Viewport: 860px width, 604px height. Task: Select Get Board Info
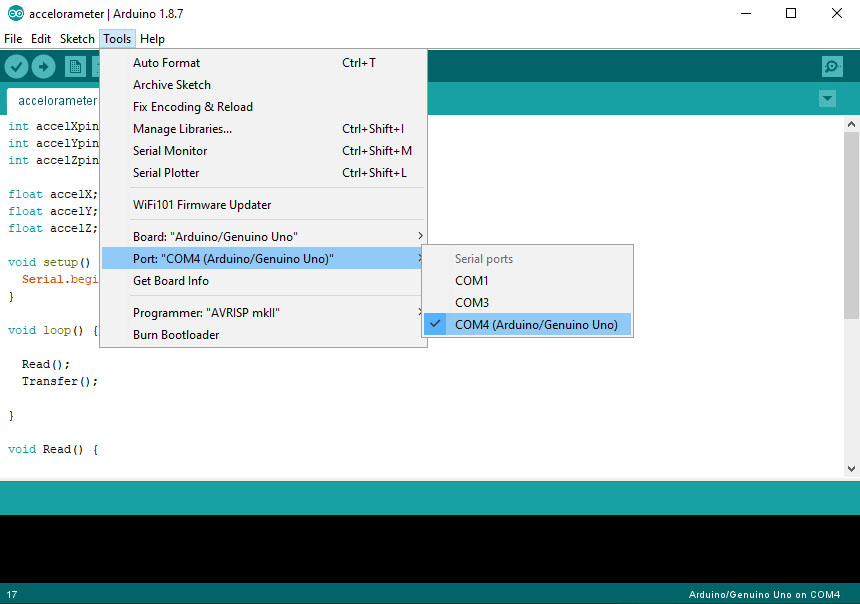[170, 281]
